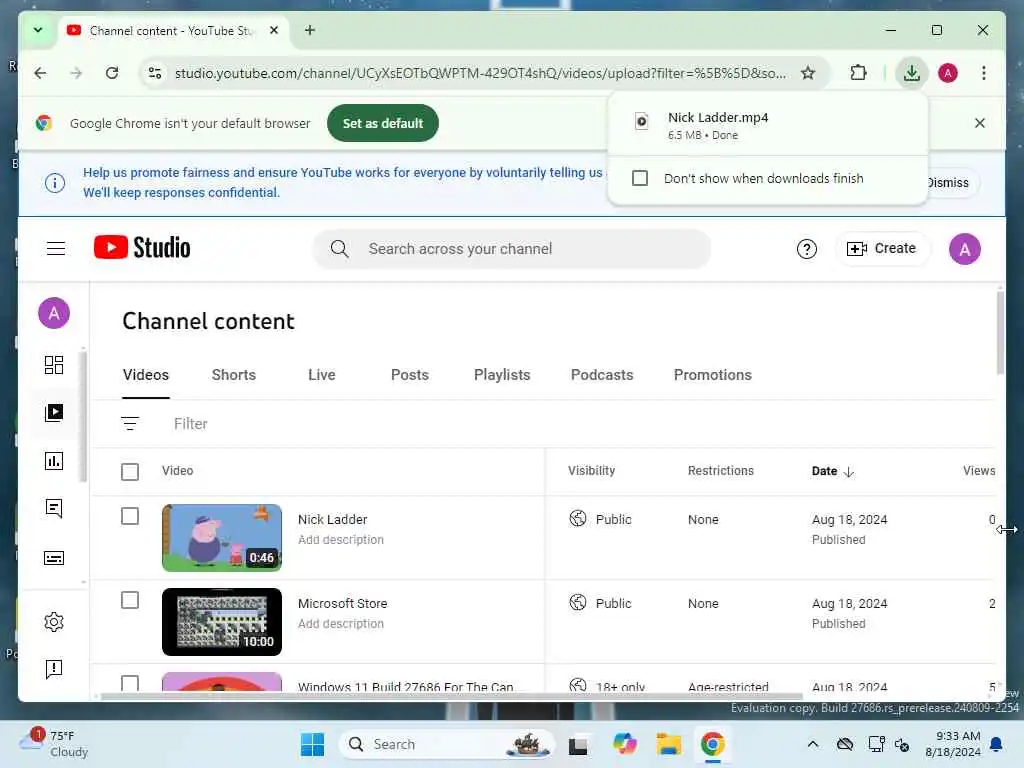The width and height of the screenshot is (1024, 768).
Task: Click the search magnifier icon in Studio
Action: 339,249
